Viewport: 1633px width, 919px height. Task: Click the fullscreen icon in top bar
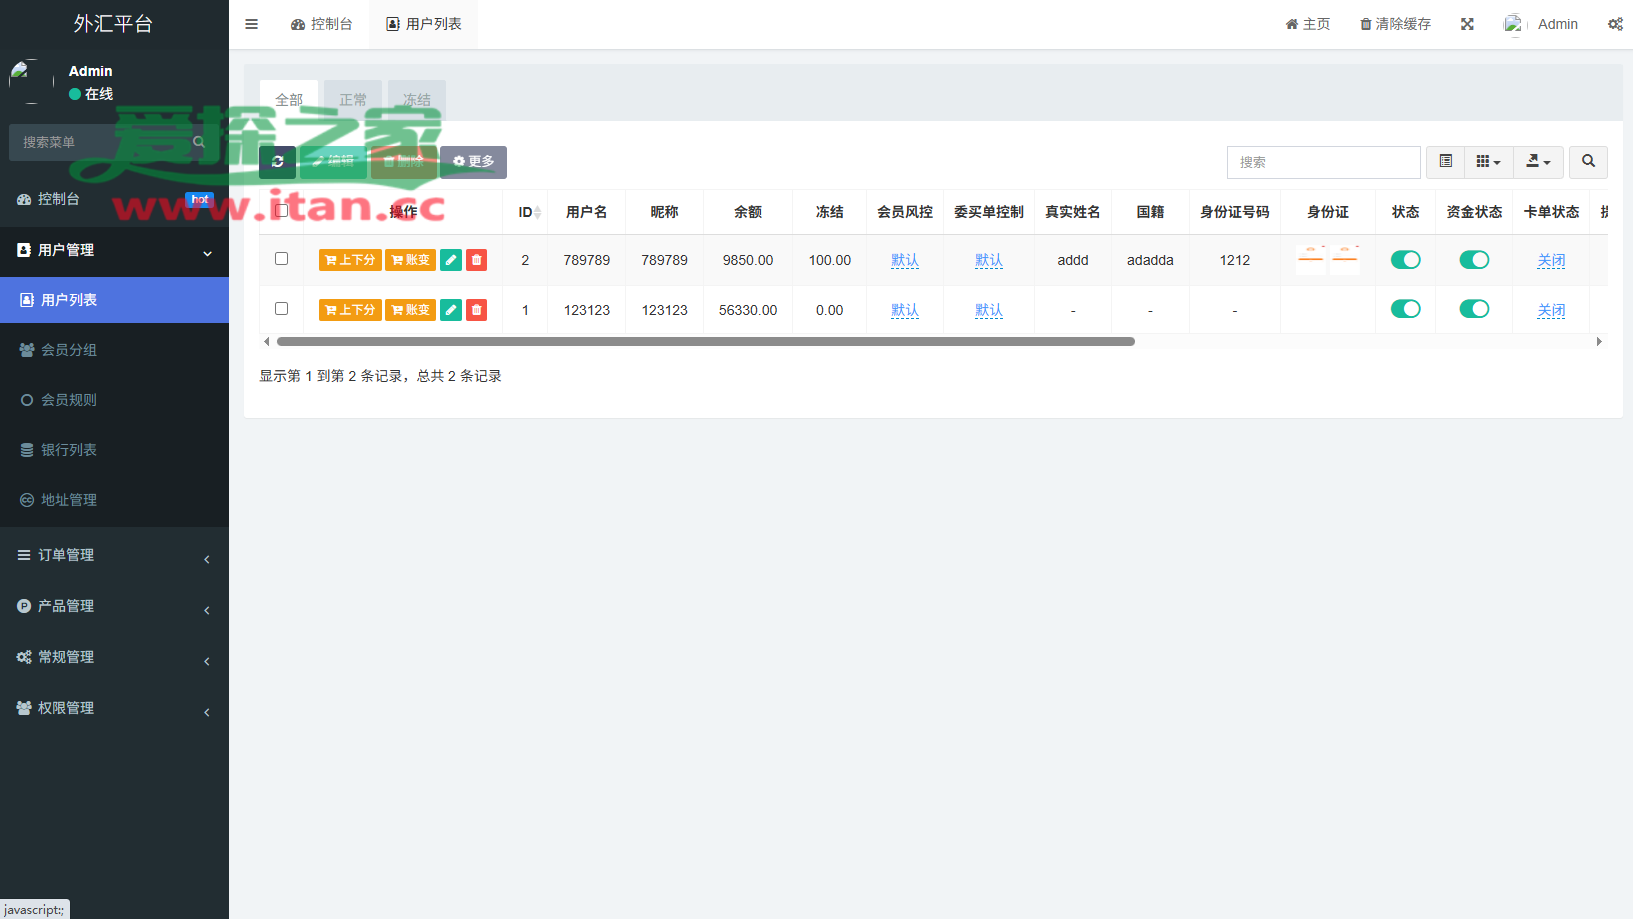click(x=1467, y=24)
